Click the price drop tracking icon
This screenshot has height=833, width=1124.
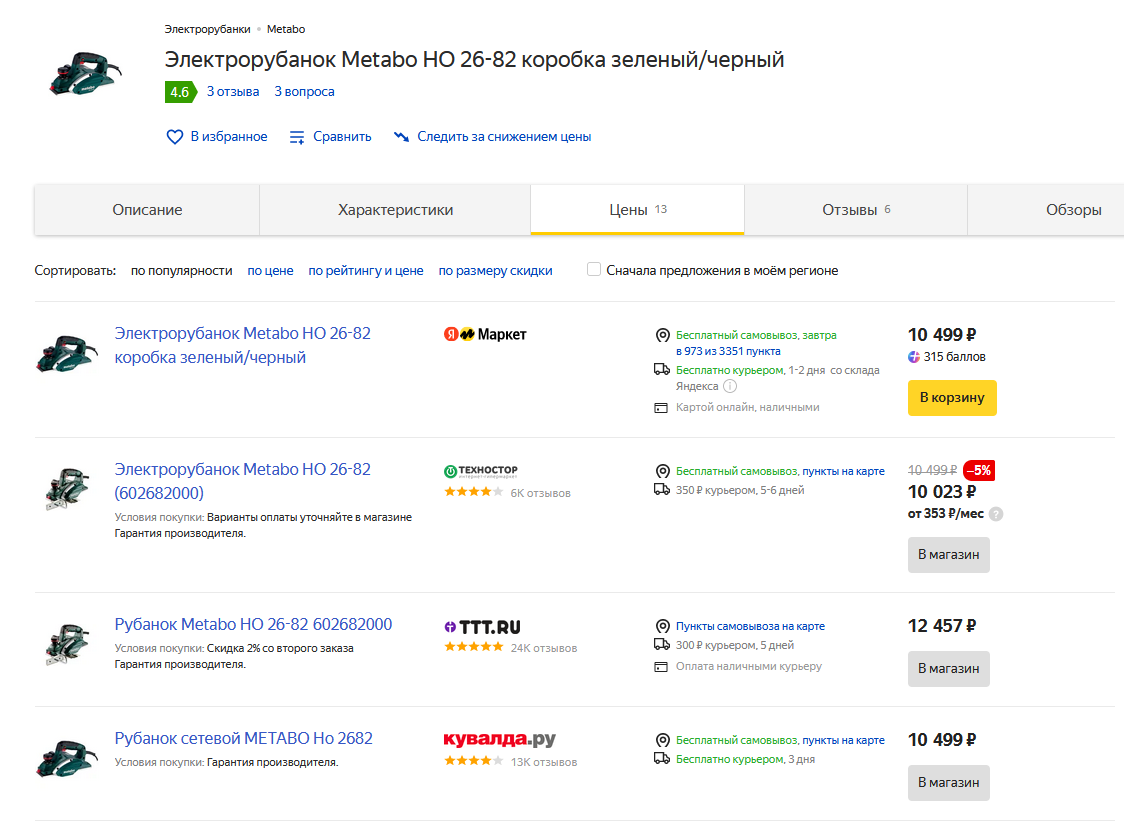[401, 137]
